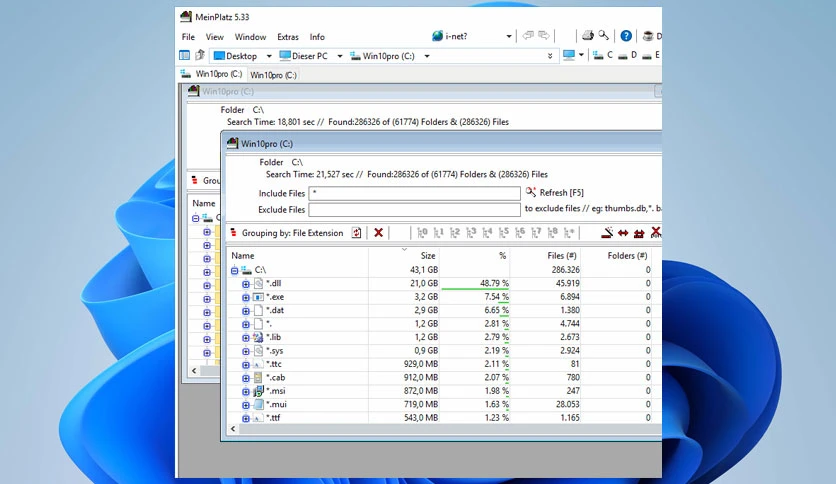Expand tree to level 0 icon

pyautogui.click(x=422, y=232)
